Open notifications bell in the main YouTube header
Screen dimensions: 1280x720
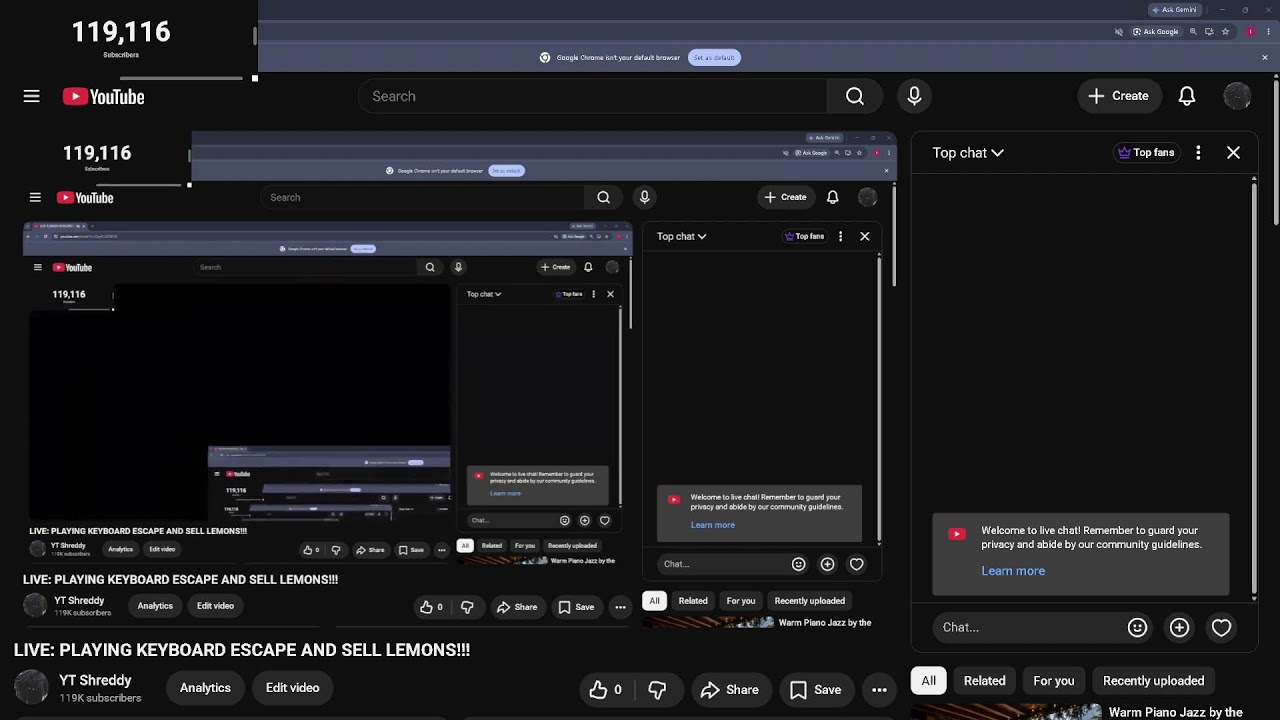point(1187,96)
